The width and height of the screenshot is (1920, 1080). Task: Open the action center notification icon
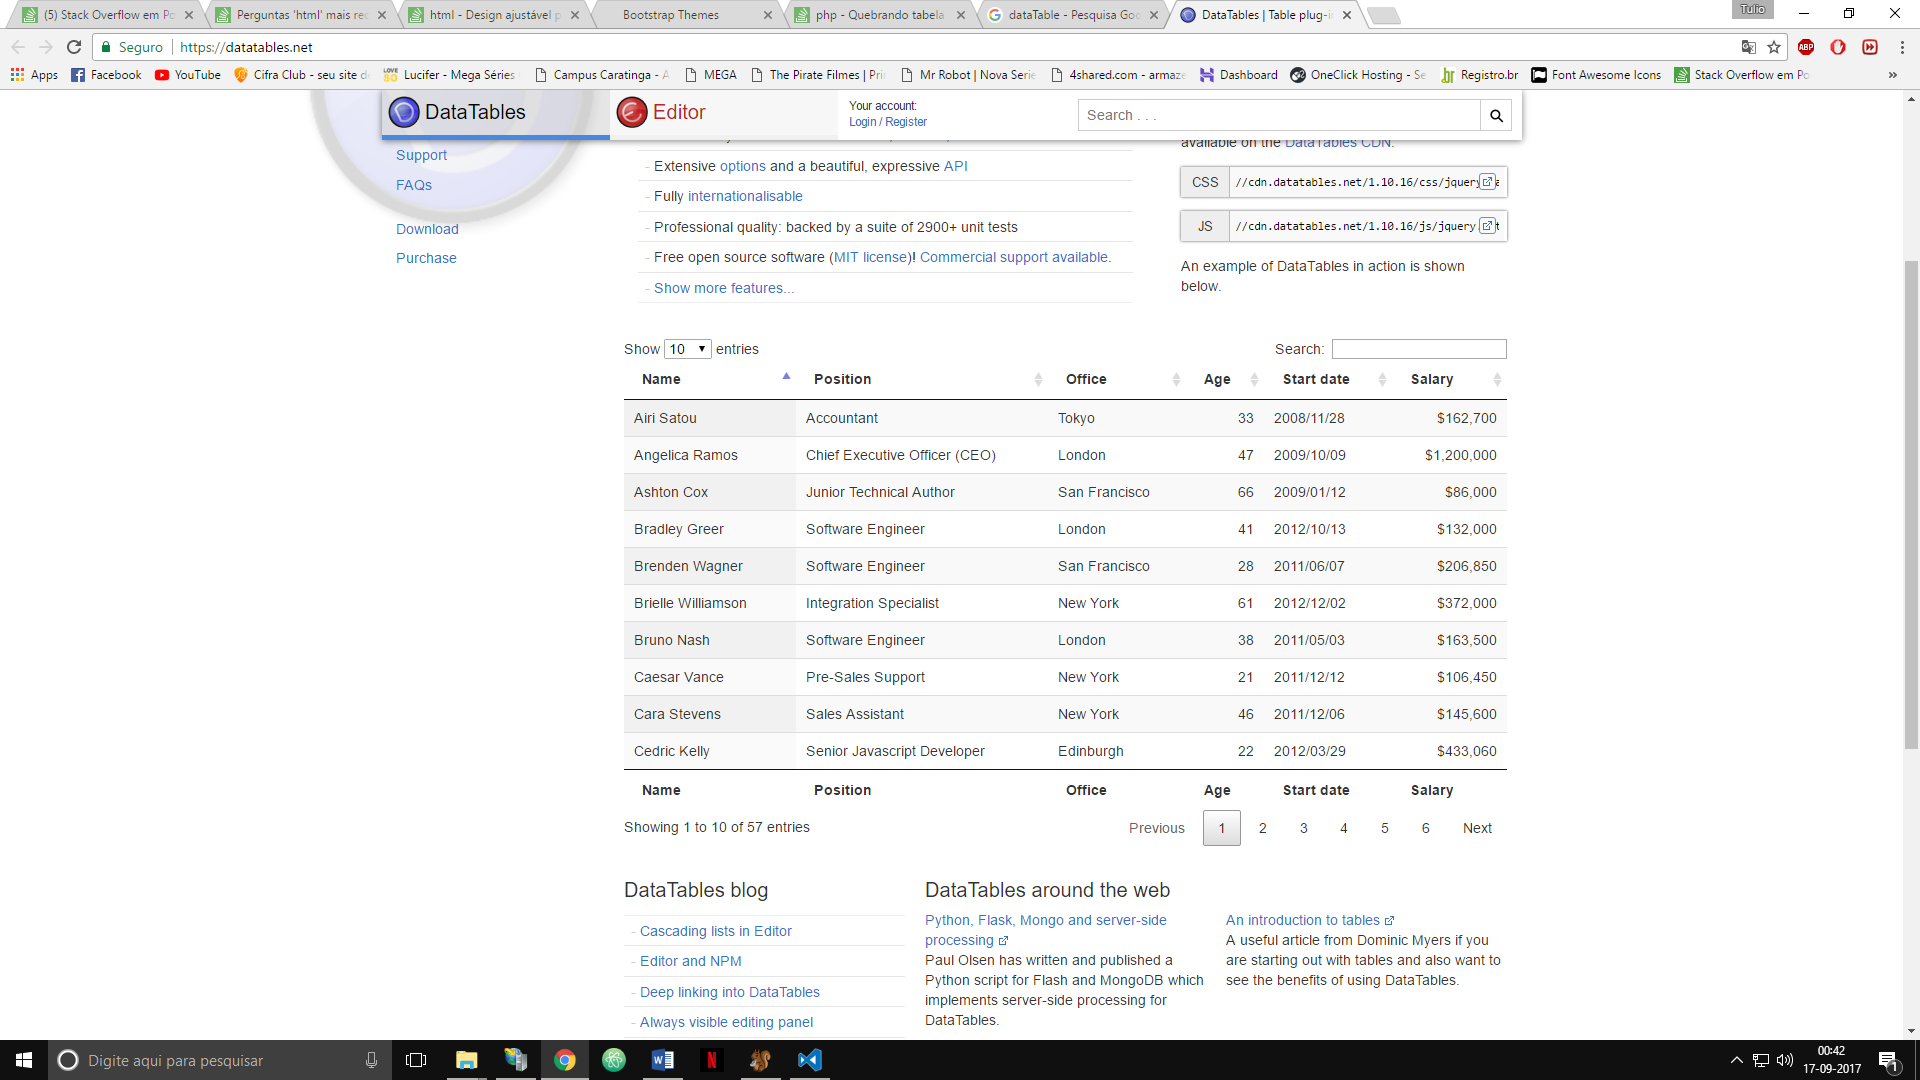1888,1060
